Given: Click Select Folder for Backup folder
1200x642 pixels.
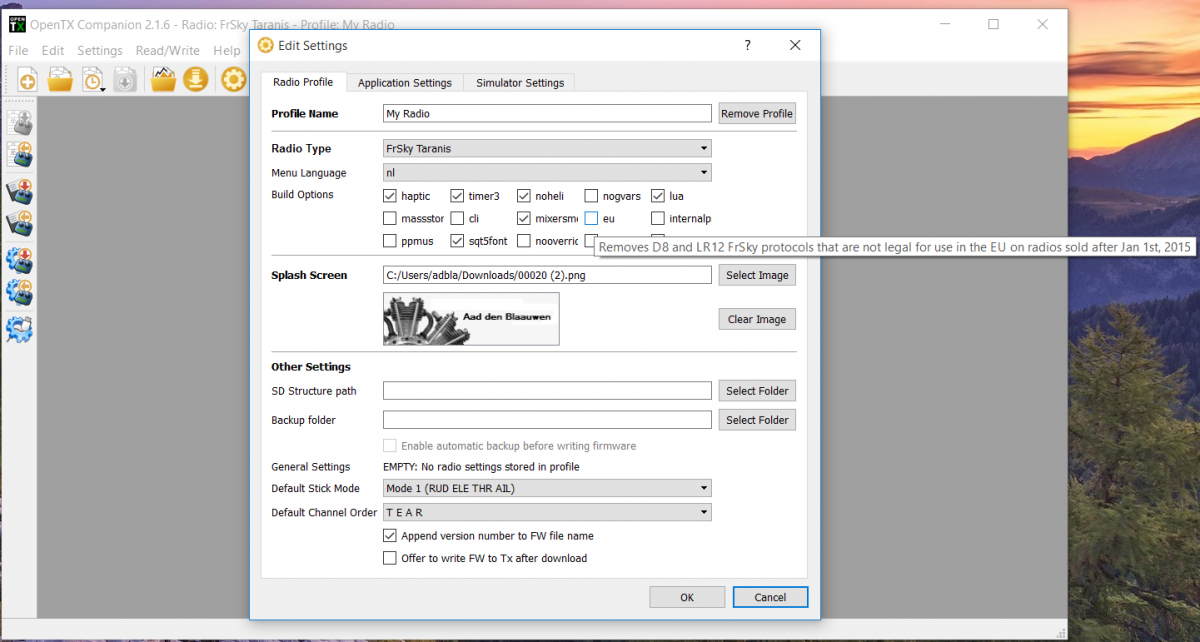Looking at the screenshot, I should coord(757,420).
